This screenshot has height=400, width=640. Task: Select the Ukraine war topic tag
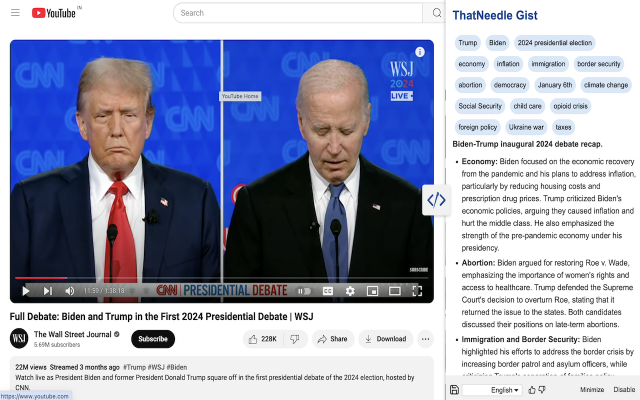(526, 127)
